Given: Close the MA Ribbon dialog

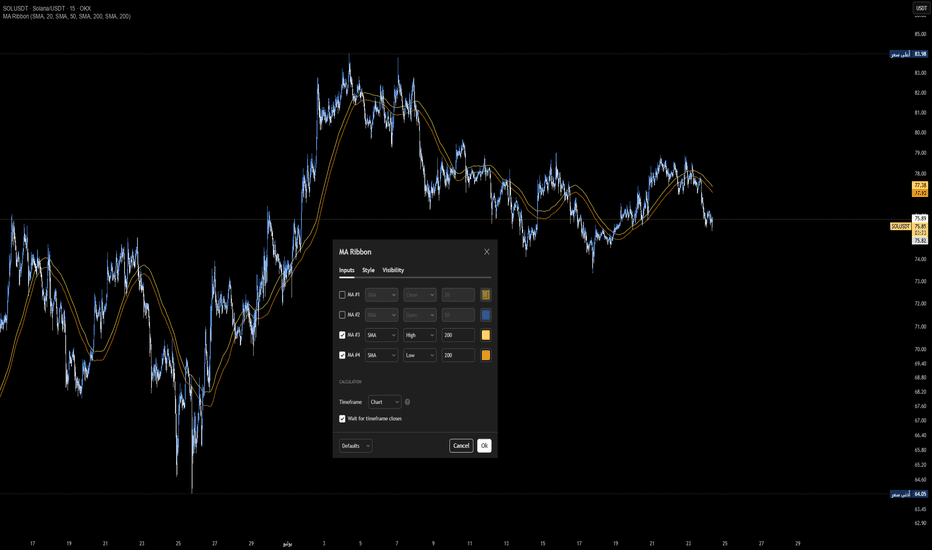Looking at the screenshot, I should pyautogui.click(x=486, y=252).
